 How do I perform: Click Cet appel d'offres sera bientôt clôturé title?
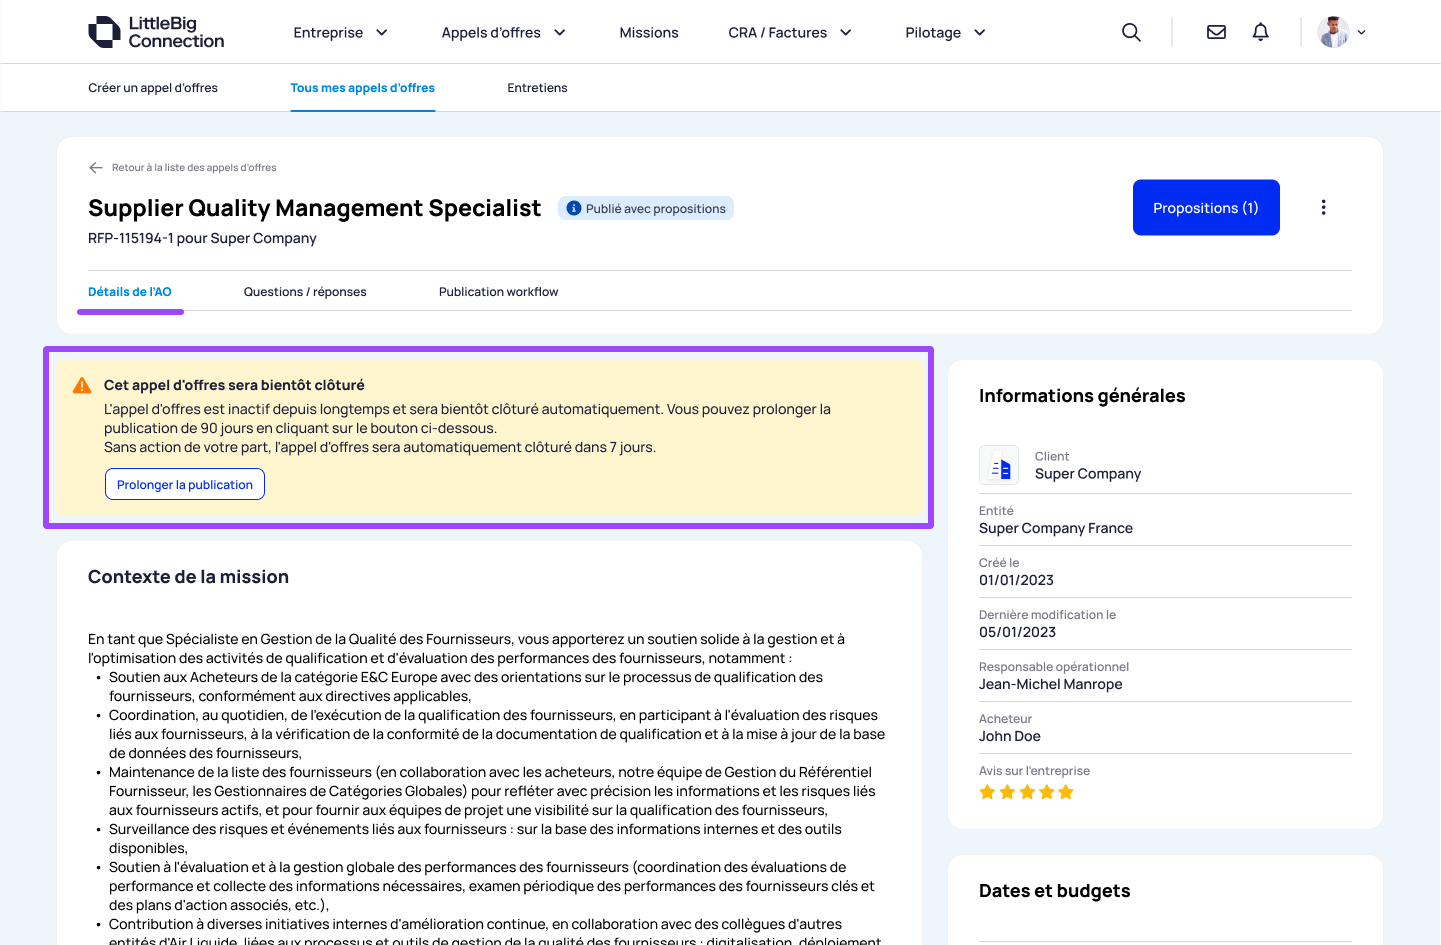pyautogui.click(x=234, y=385)
